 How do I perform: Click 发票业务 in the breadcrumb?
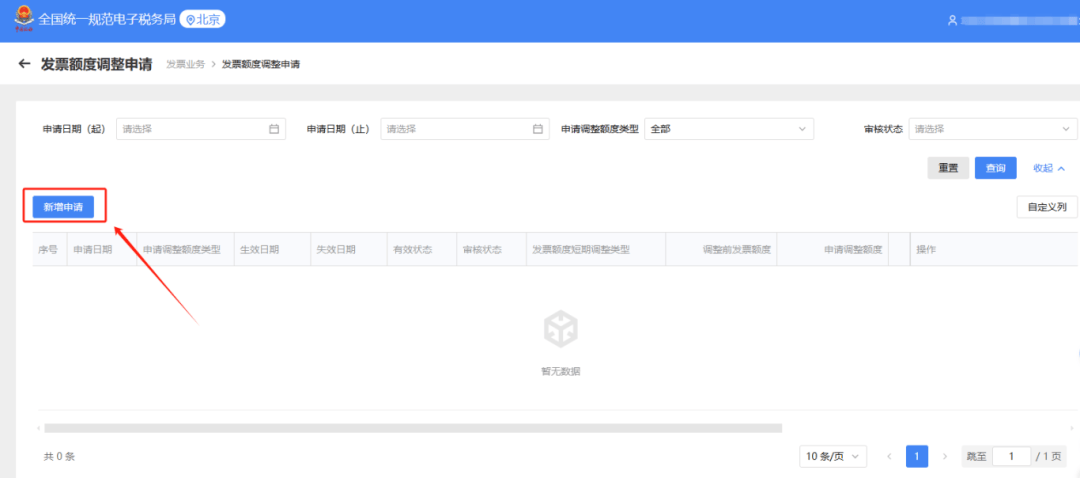click(185, 64)
